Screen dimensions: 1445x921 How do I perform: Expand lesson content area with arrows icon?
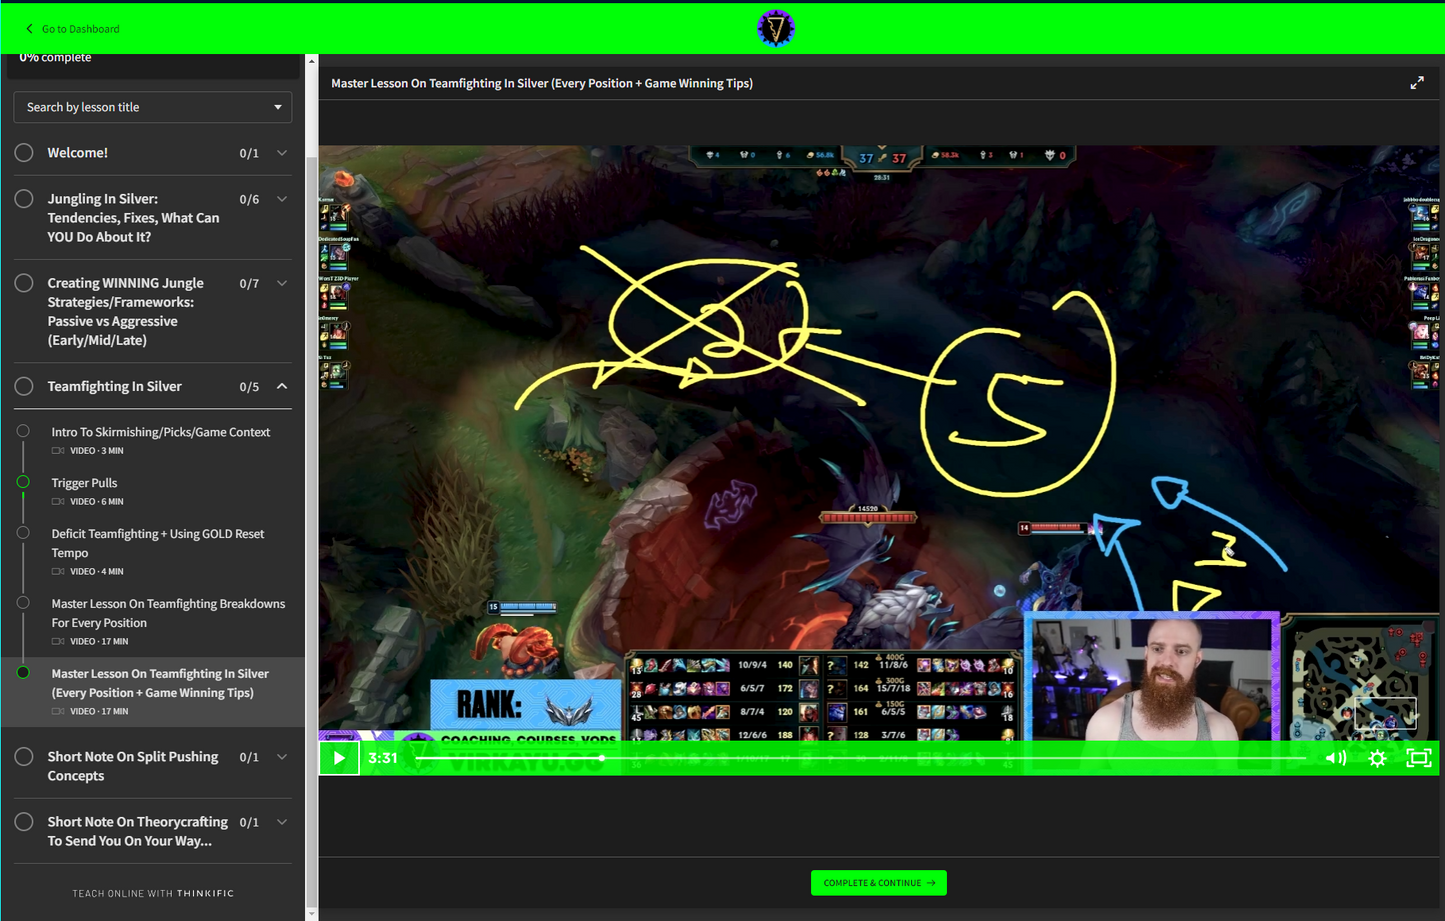[x=1416, y=83]
